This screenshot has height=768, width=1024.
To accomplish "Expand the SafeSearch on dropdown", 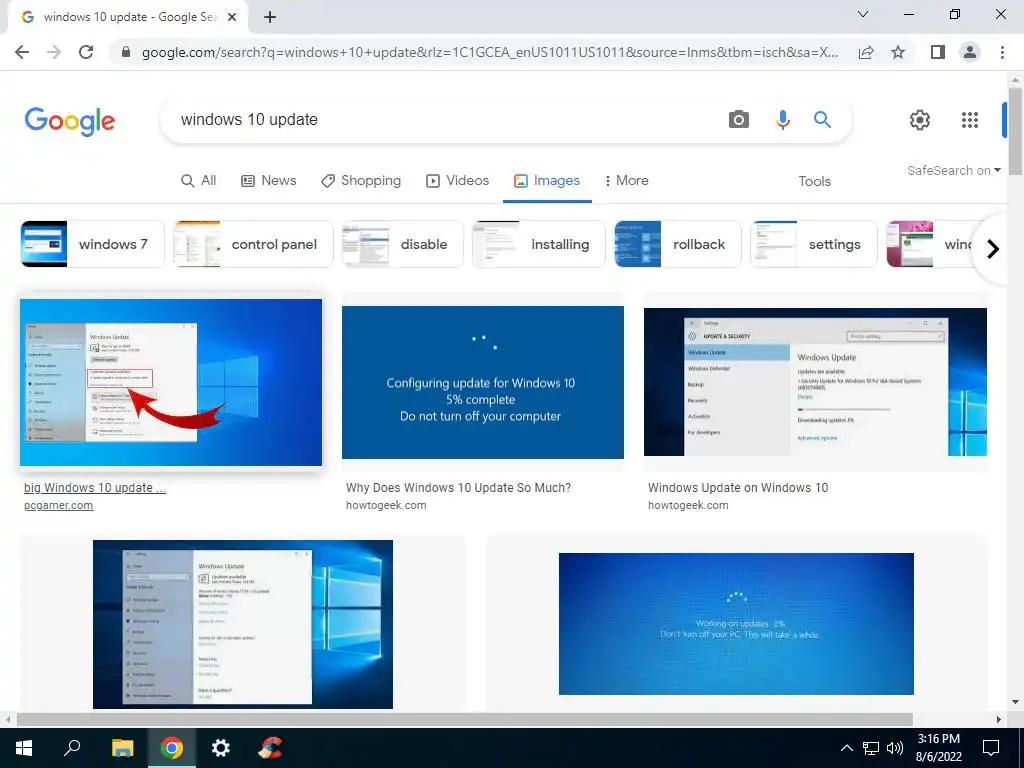I will [x=953, y=170].
